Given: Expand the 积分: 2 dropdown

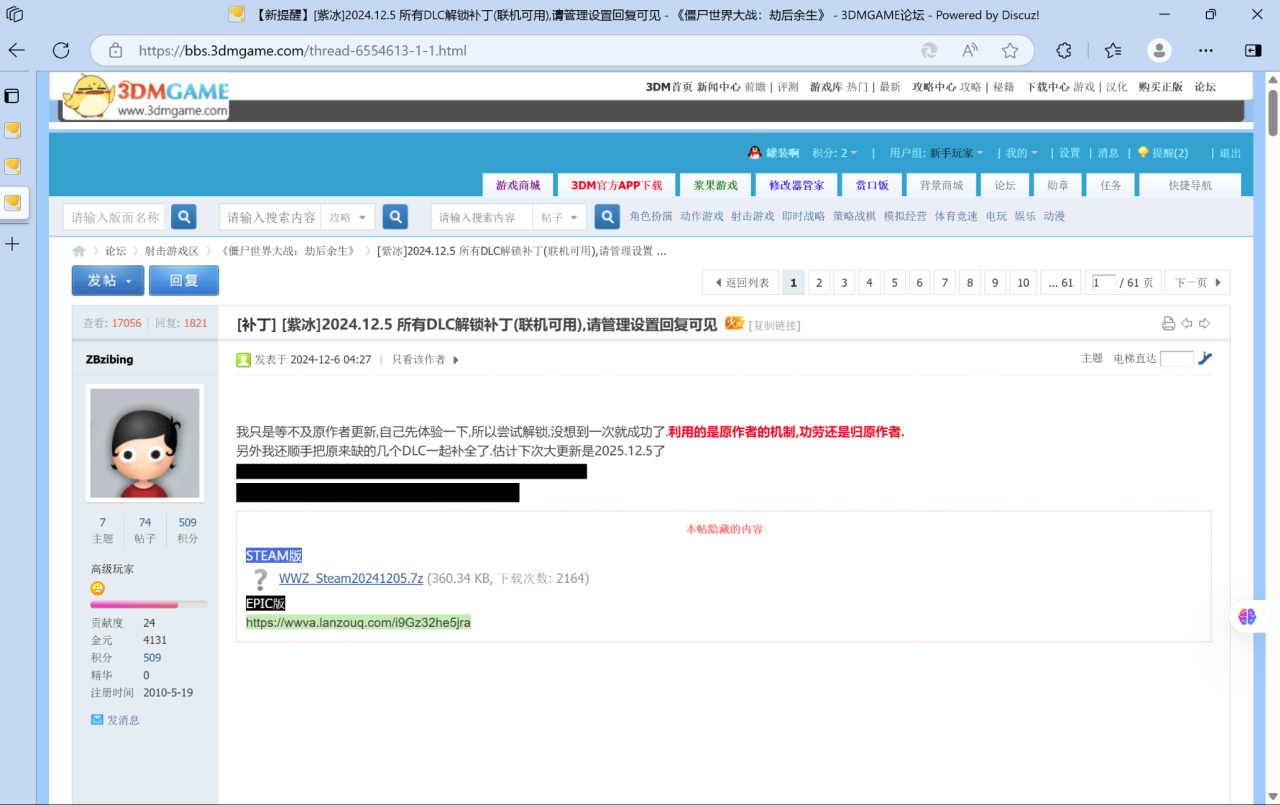Looking at the screenshot, I should pyautogui.click(x=835, y=153).
